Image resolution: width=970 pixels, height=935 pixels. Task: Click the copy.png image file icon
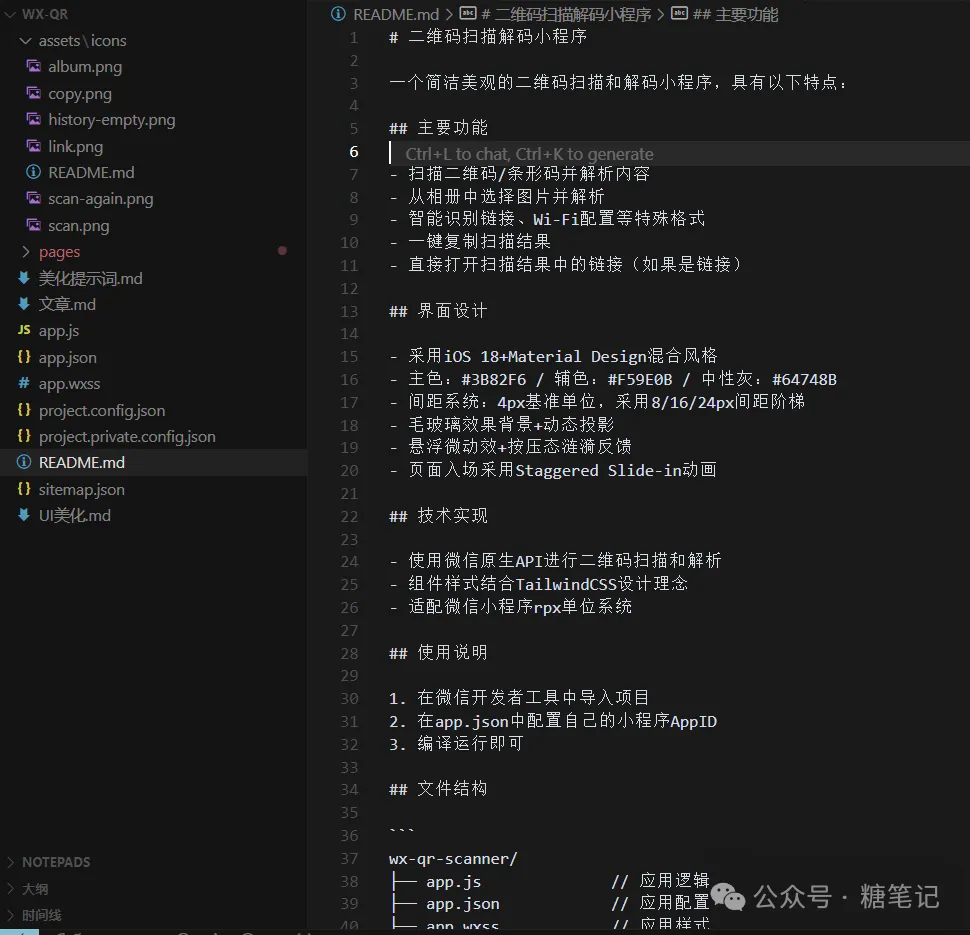pyautogui.click(x=34, y=93)
